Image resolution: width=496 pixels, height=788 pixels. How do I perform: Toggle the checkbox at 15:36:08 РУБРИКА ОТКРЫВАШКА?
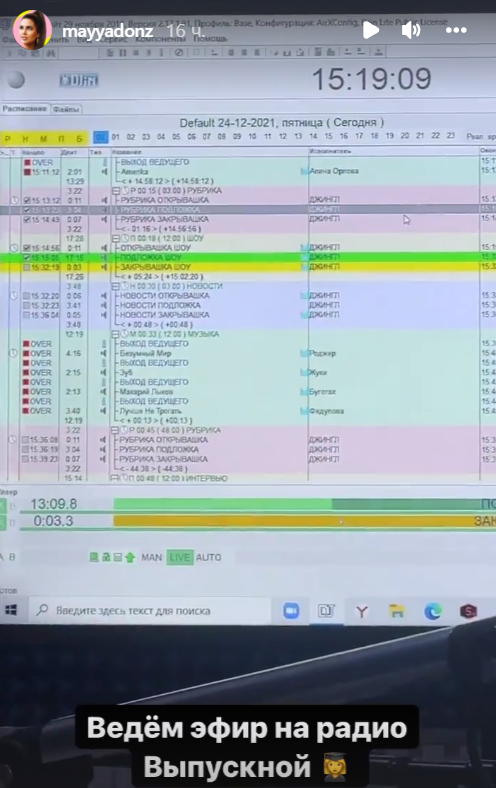pos(26,440)
